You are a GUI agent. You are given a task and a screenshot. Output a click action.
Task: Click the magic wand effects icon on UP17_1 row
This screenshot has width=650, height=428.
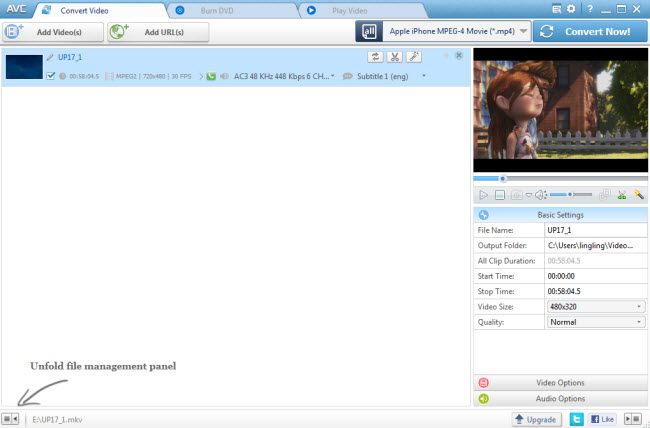[414, 57]
